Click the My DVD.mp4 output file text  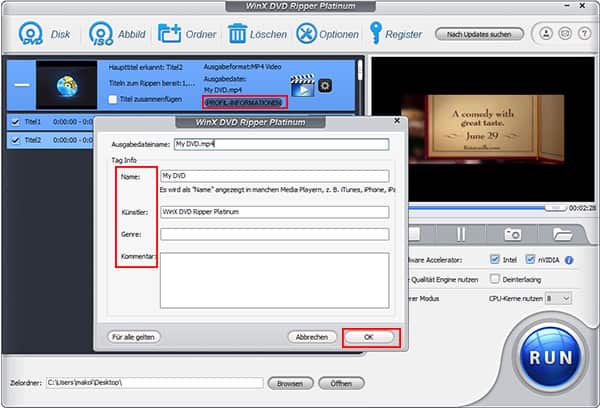tap(223, 90)
